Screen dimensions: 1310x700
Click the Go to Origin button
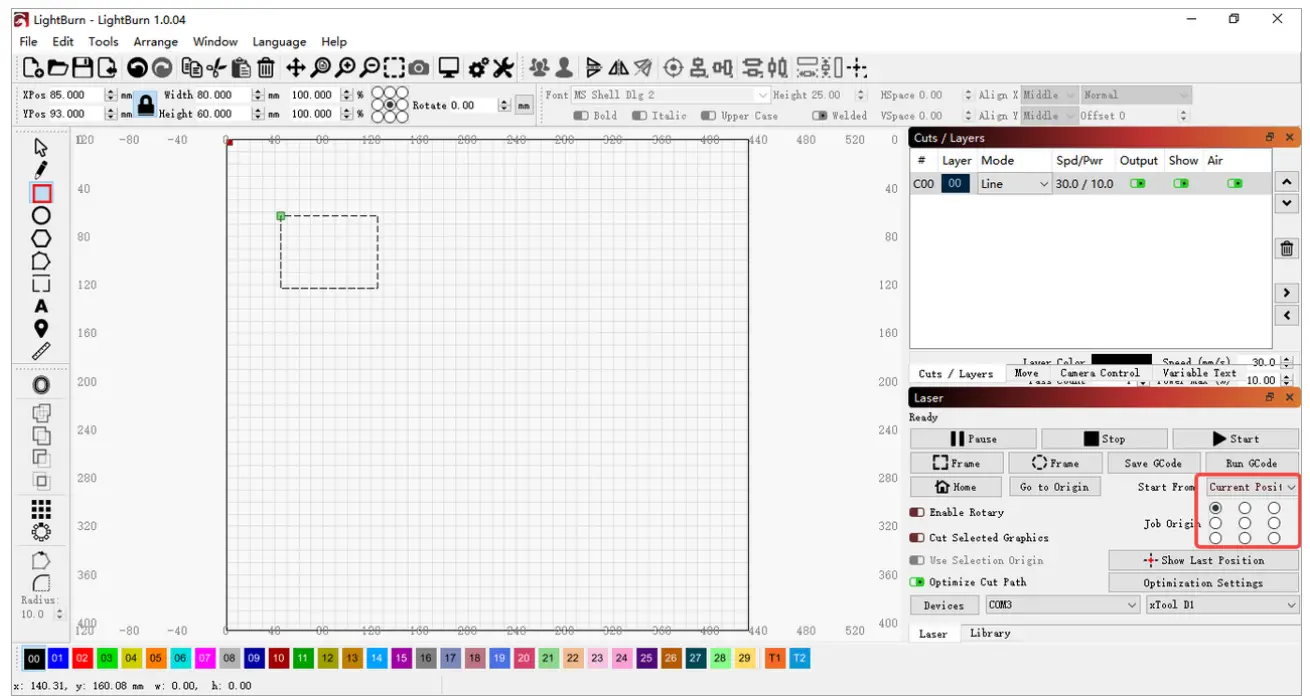tap(1055, 487)
